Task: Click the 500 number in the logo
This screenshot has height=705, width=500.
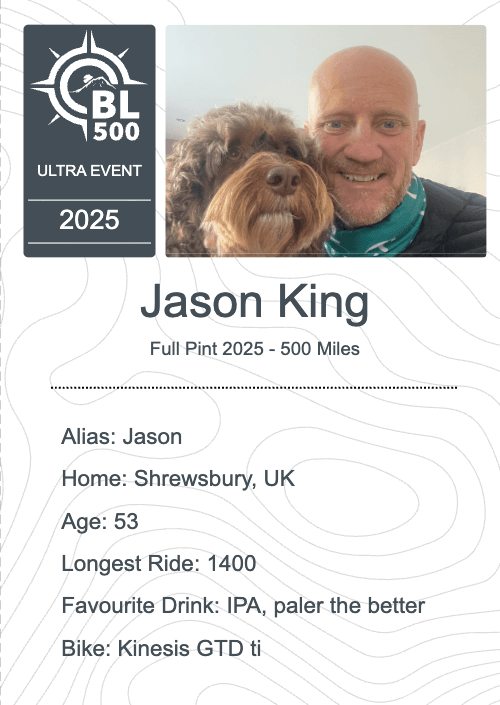Action: 116,132
